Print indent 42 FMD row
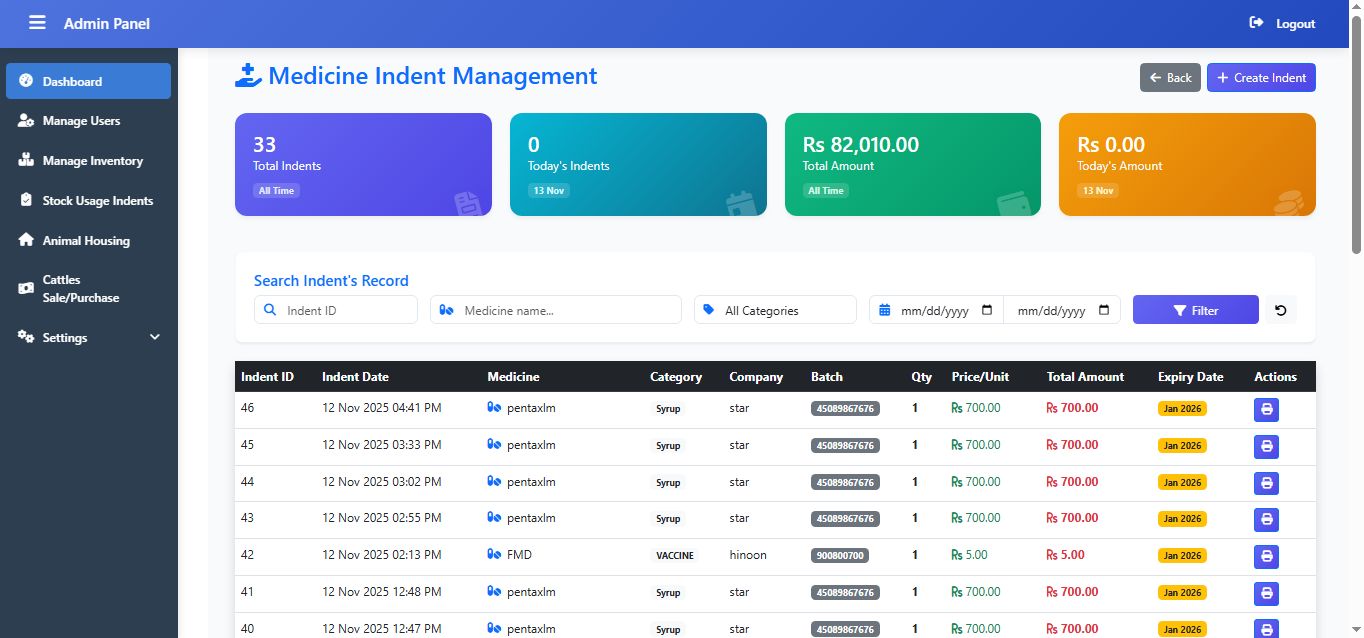1364x638 pixels. [1266, 556]
